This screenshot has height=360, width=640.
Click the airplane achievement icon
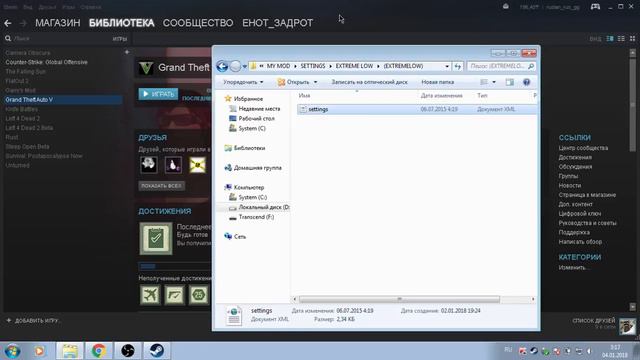150,295
